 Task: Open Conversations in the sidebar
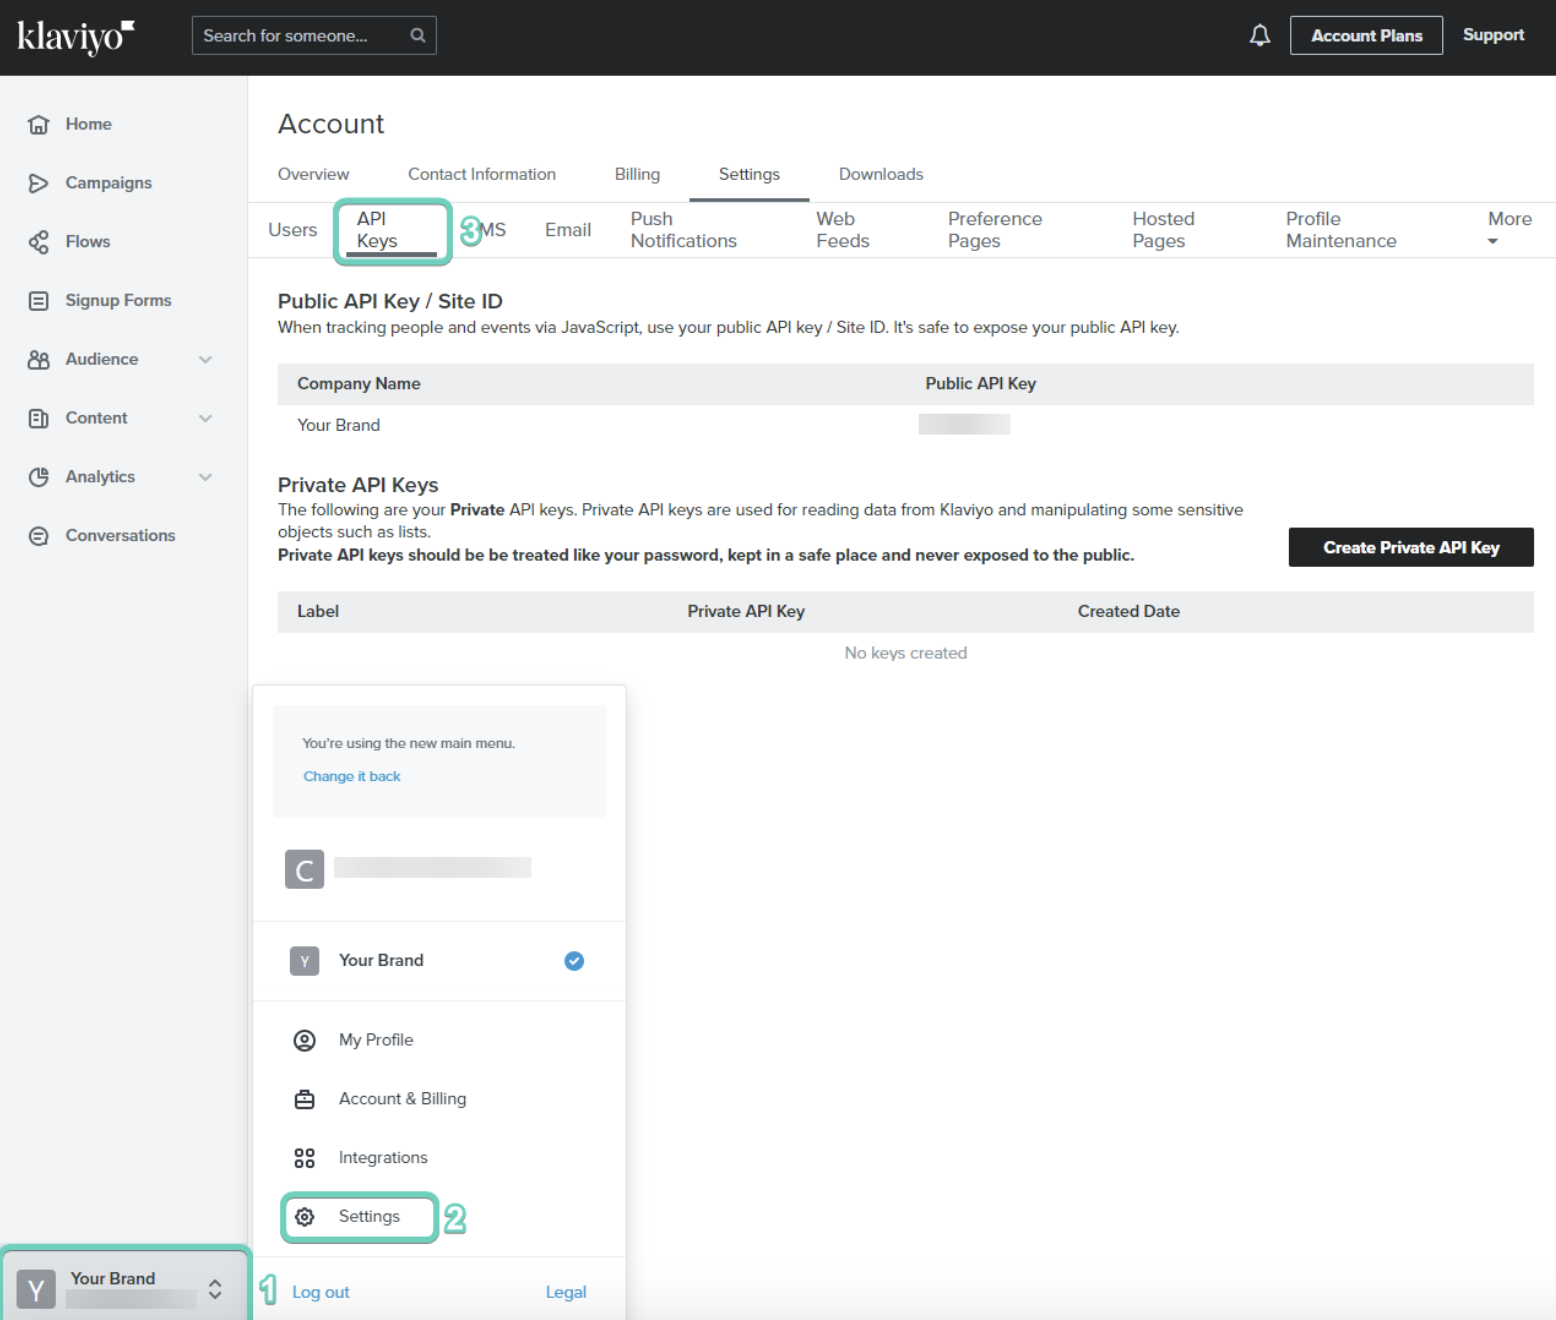tap(121, 536)
